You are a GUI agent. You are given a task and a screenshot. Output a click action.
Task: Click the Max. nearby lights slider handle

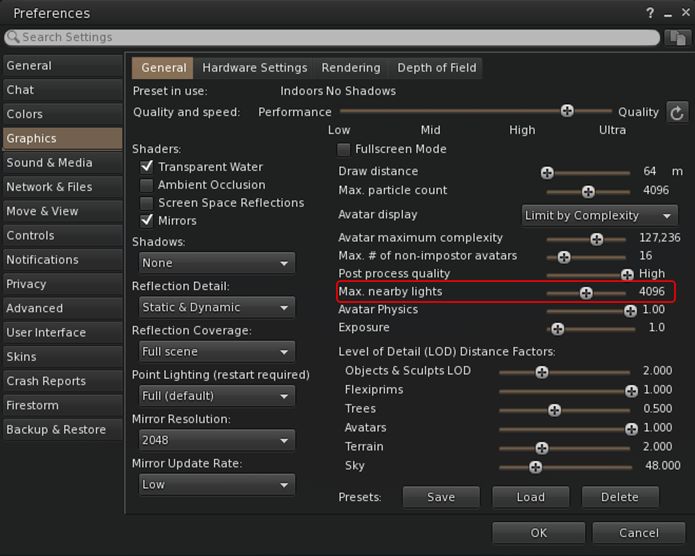[586, 293]
